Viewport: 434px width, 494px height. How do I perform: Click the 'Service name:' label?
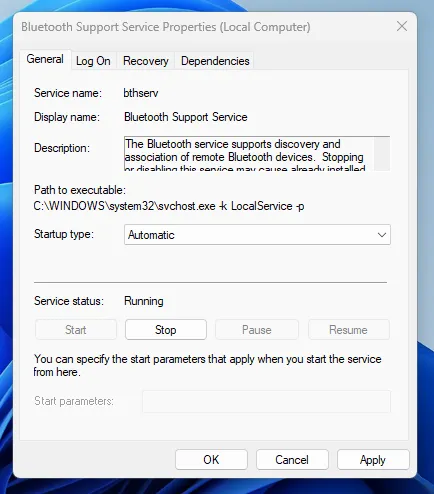click(68, 93)
